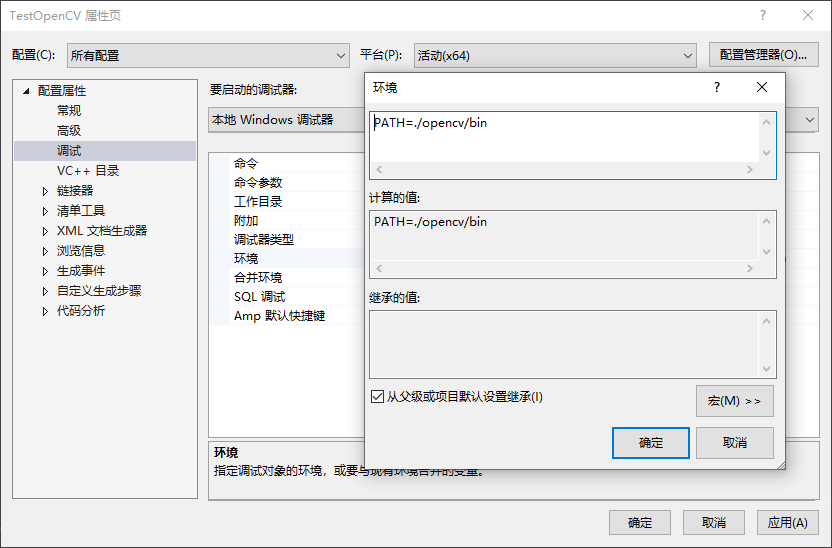This screenshot has width=832, height=548.
Task: Cancel the 环境 dialog with 取消
Action: [734, 443]
